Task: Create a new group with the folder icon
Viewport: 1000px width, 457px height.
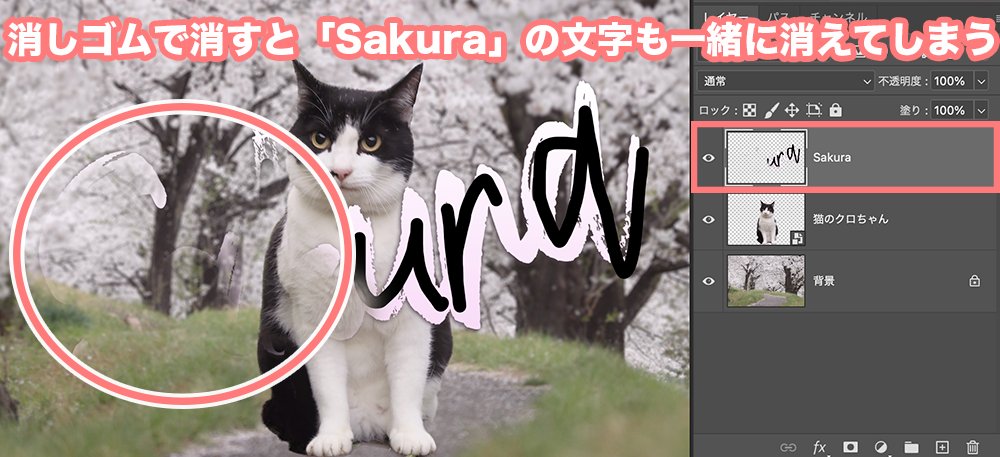Action: (x=911, y=447)
